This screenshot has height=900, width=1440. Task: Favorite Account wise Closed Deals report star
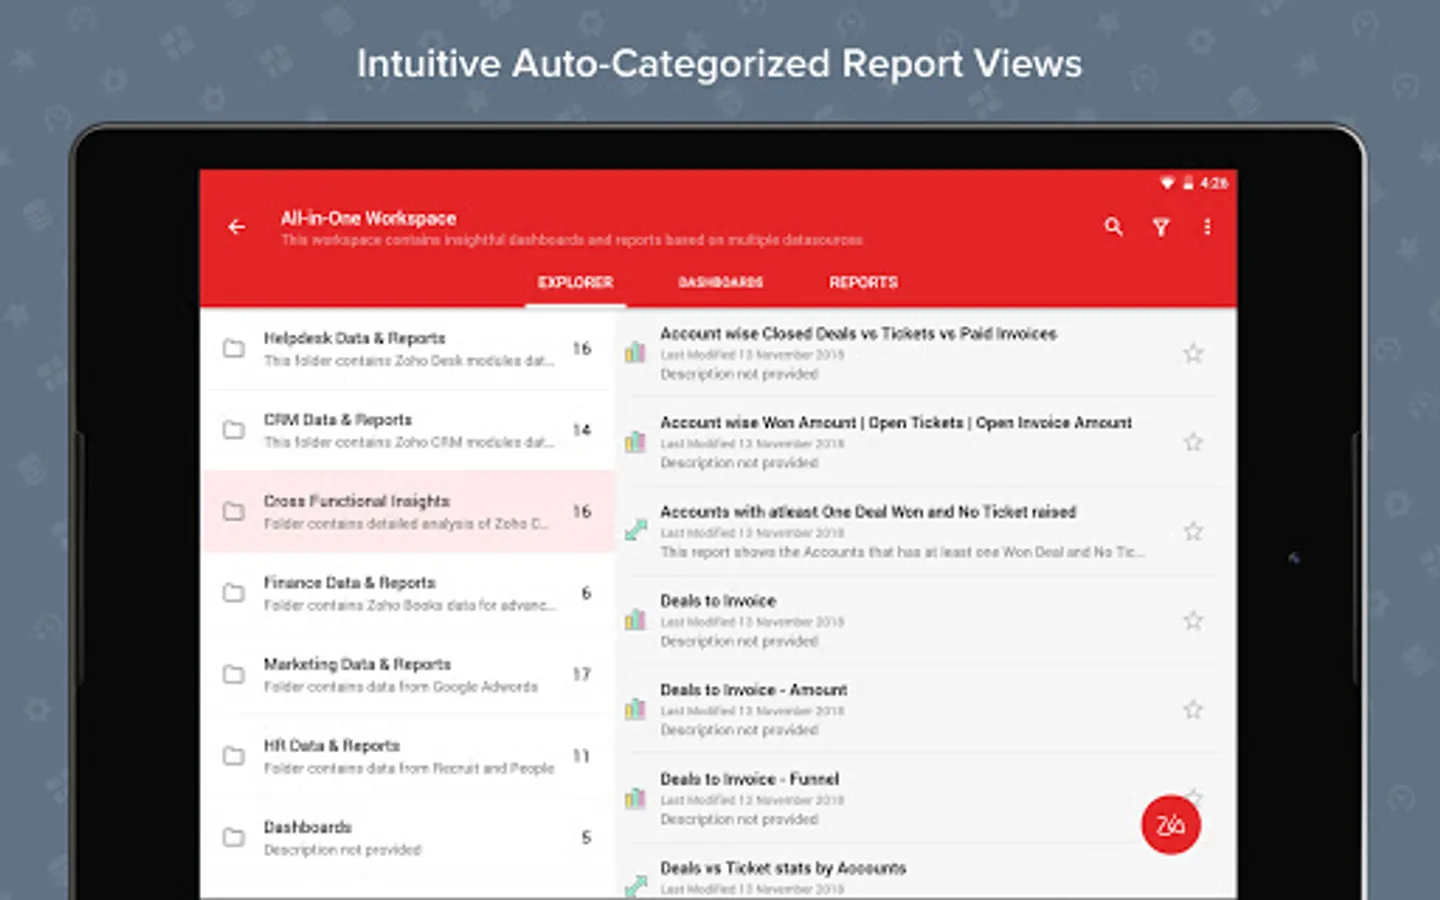point(1193,353)
